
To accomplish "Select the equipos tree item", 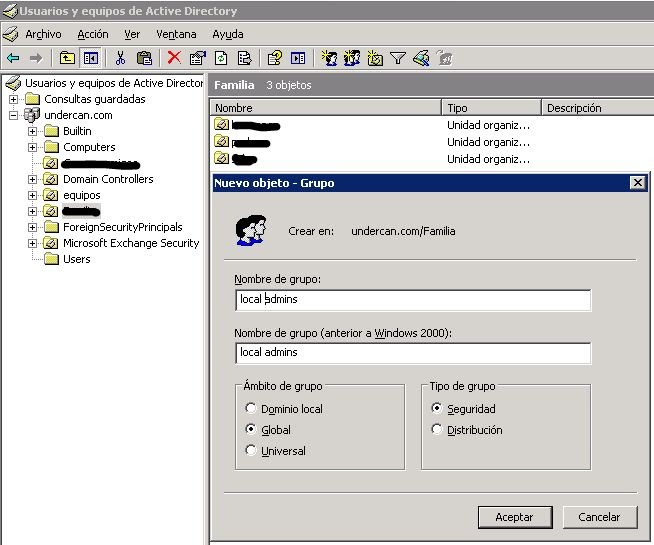I will tap(82, 195).
